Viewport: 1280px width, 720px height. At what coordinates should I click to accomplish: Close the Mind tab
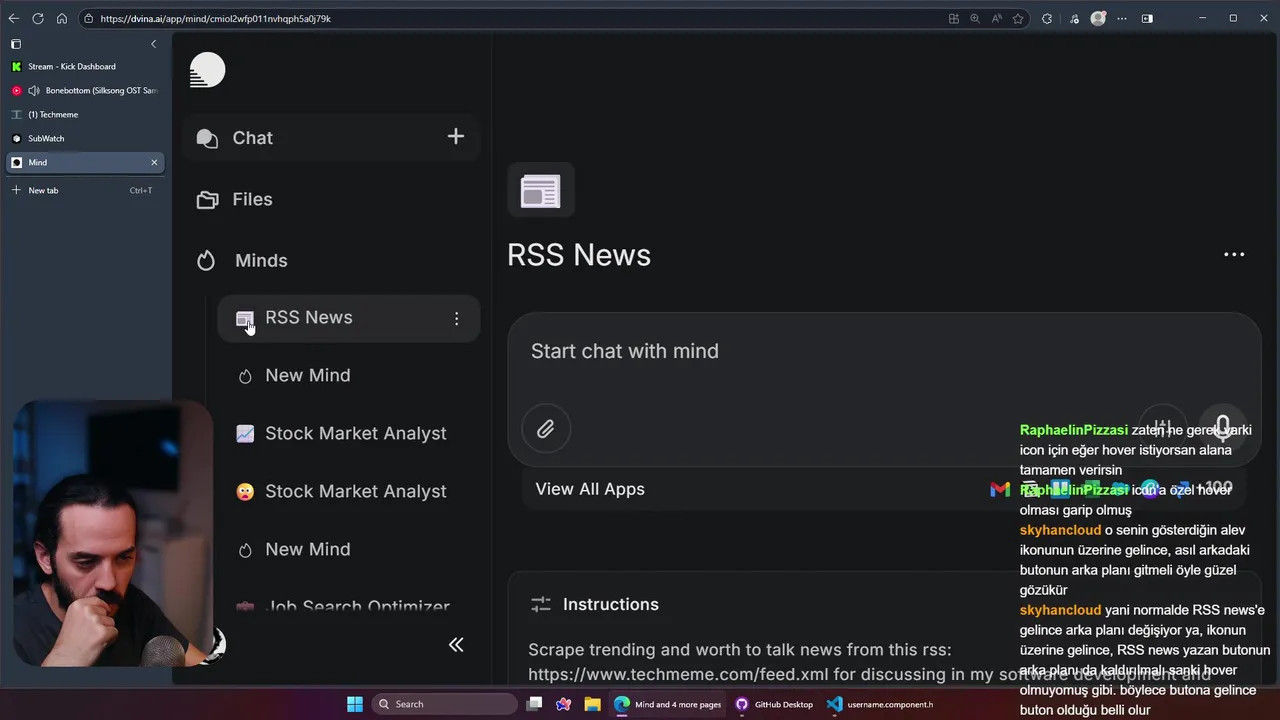point(154,162)
